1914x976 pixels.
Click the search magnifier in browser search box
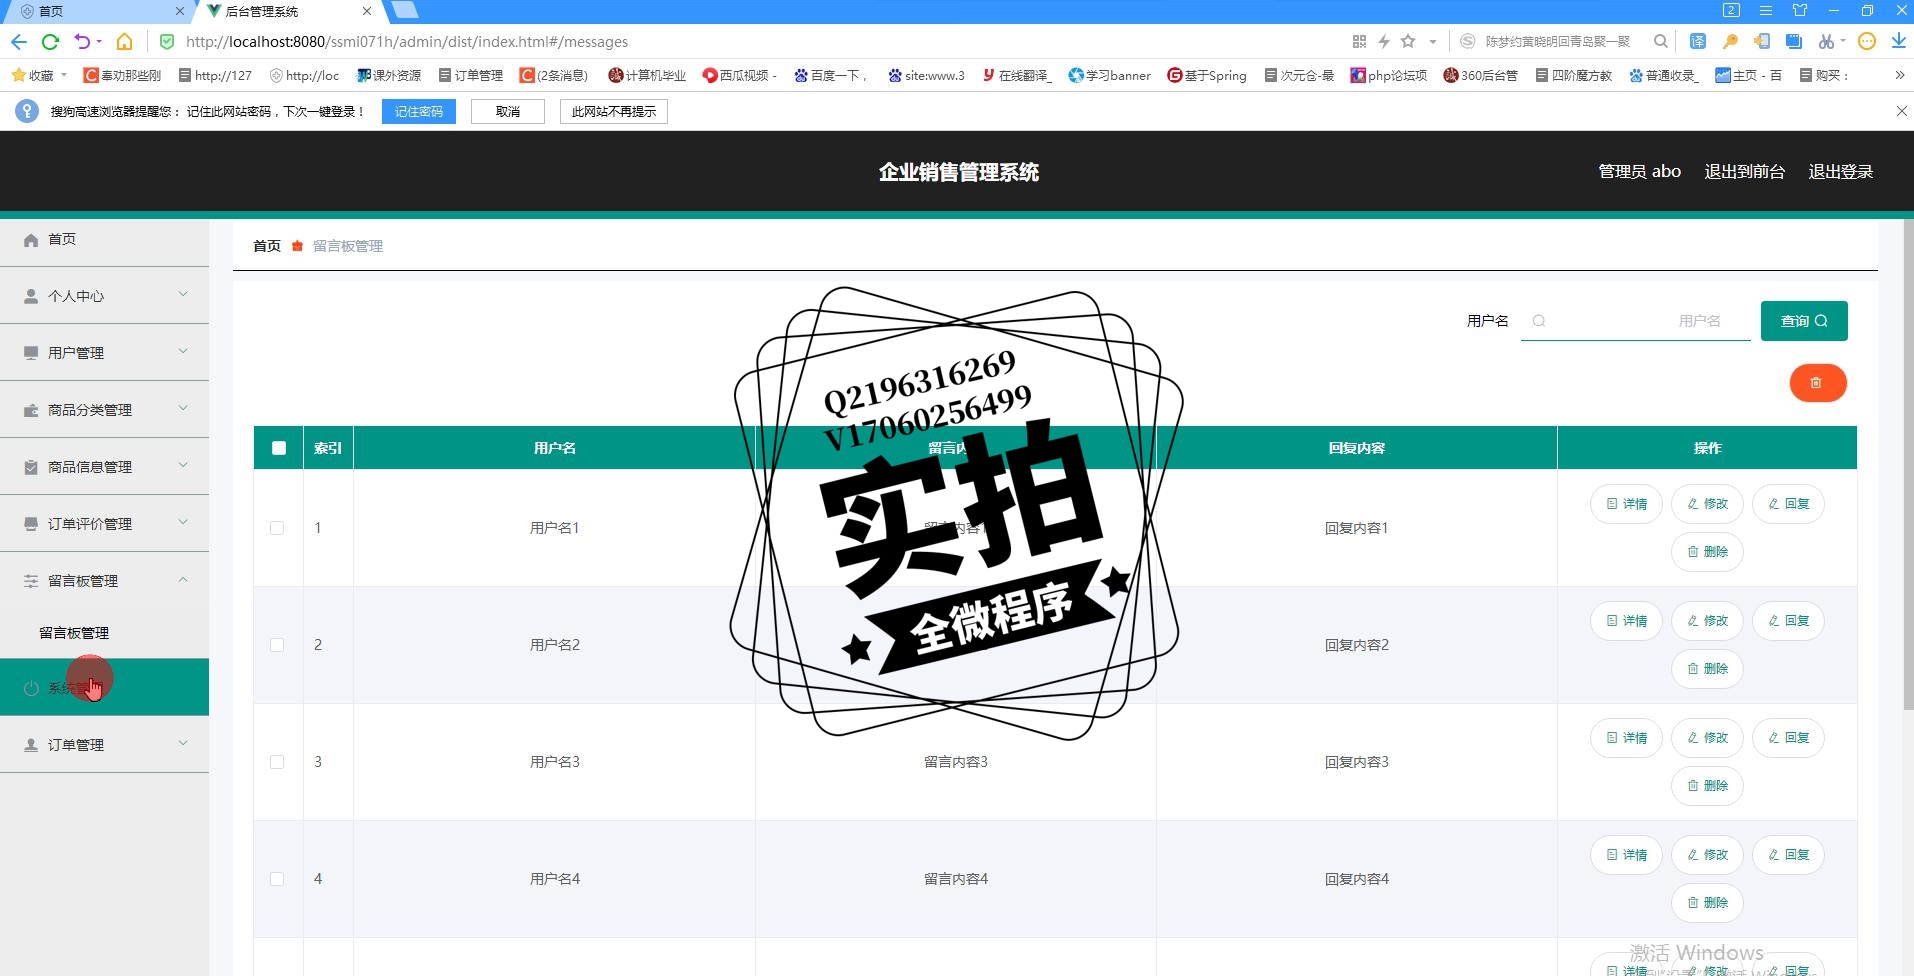(x=1660, y=42)
